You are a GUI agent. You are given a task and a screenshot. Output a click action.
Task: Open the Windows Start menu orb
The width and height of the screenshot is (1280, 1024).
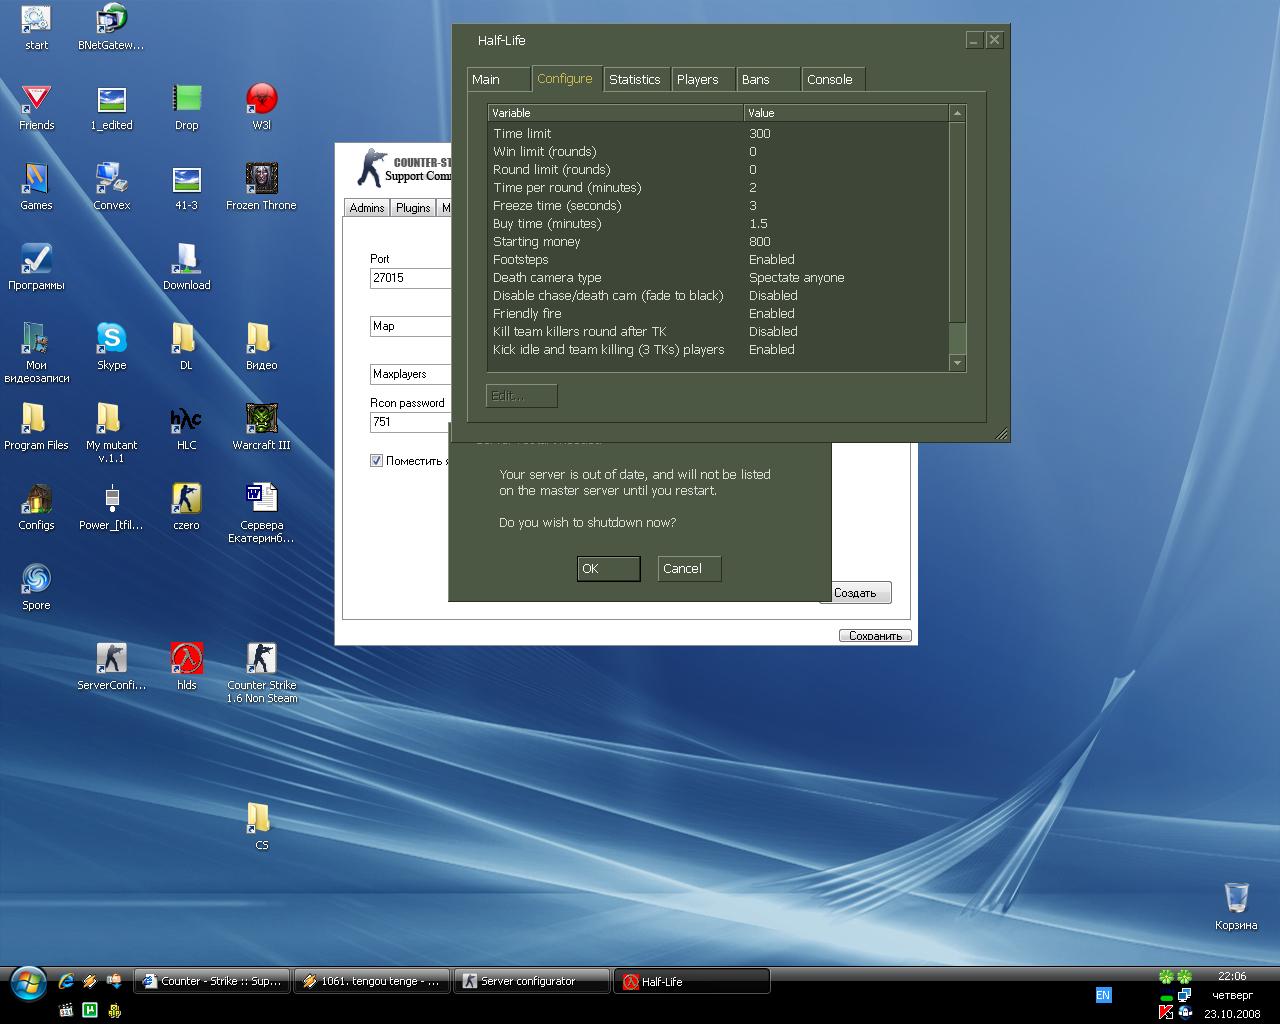tap(28, 983)
